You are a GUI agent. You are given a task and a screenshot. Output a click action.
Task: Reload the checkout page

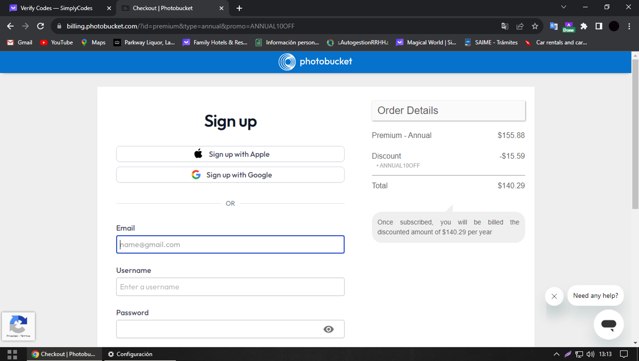pyautogui.click(x=40, y=26)
